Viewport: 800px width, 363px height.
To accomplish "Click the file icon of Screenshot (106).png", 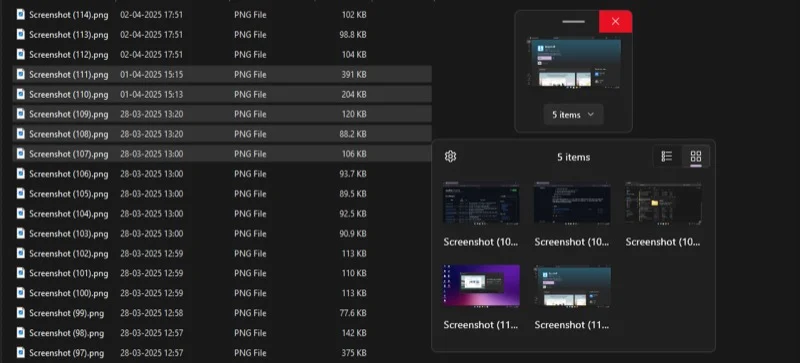I will point(20,174).
